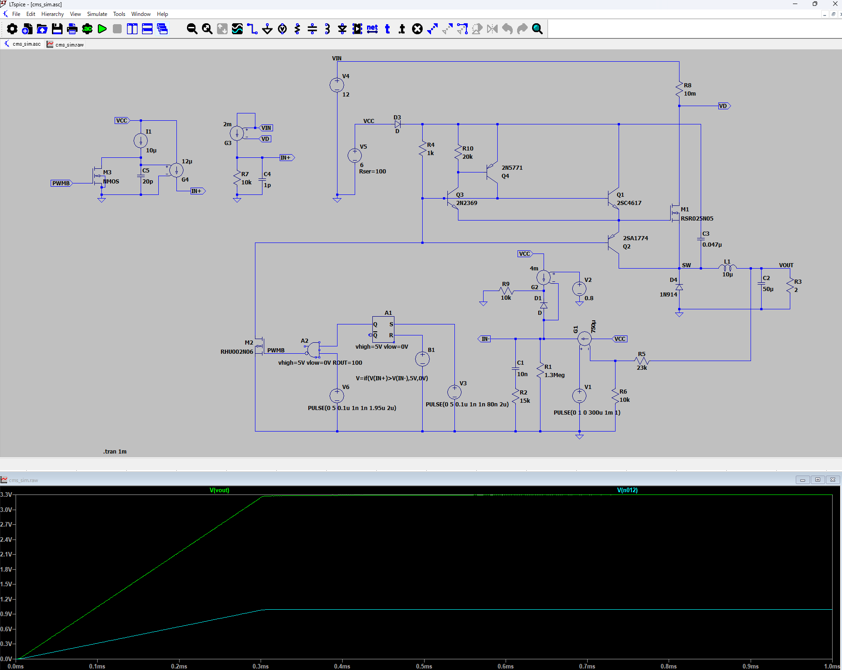Image resolution: width=842 pixels, height=670 pixels.
Task: Select the Drag tool with blue nodes
Action: (462, 29)
